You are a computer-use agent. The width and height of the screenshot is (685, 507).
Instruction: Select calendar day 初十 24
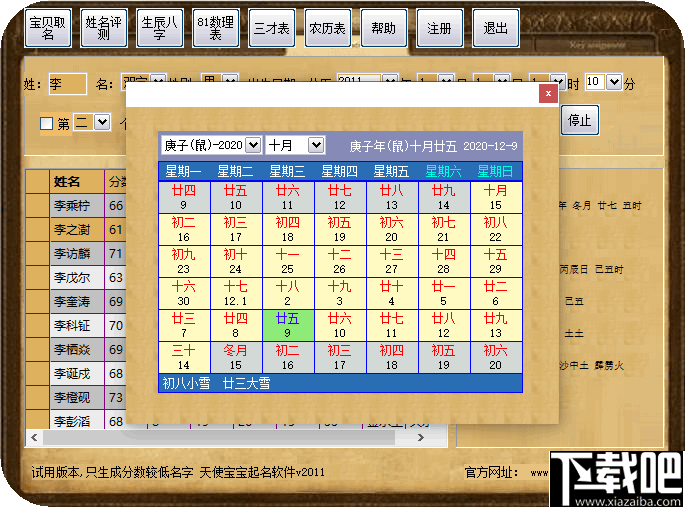[x=236, y=261]
